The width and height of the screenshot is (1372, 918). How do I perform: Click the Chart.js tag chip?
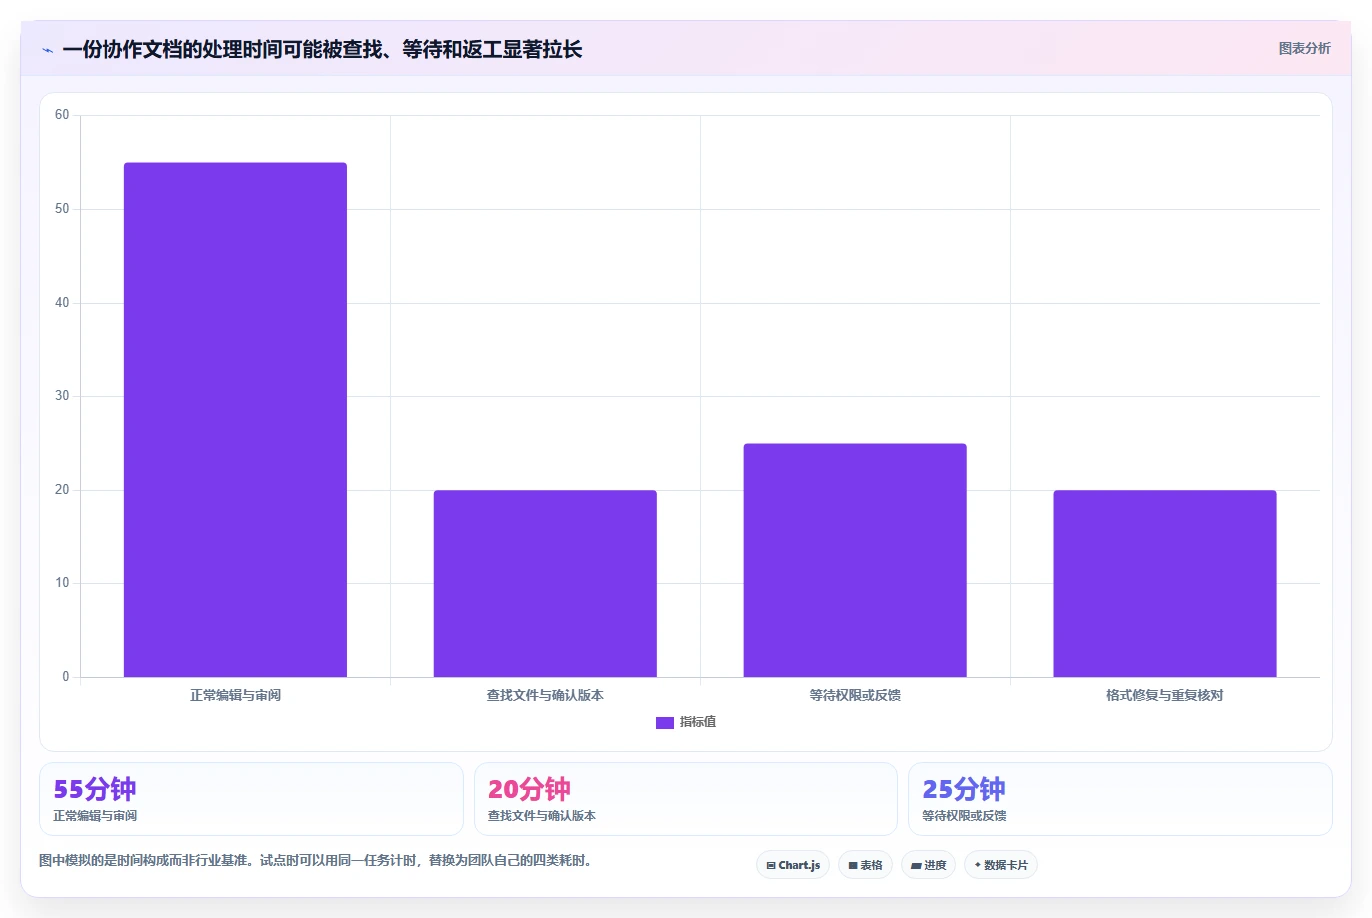(x=793, y=865)
